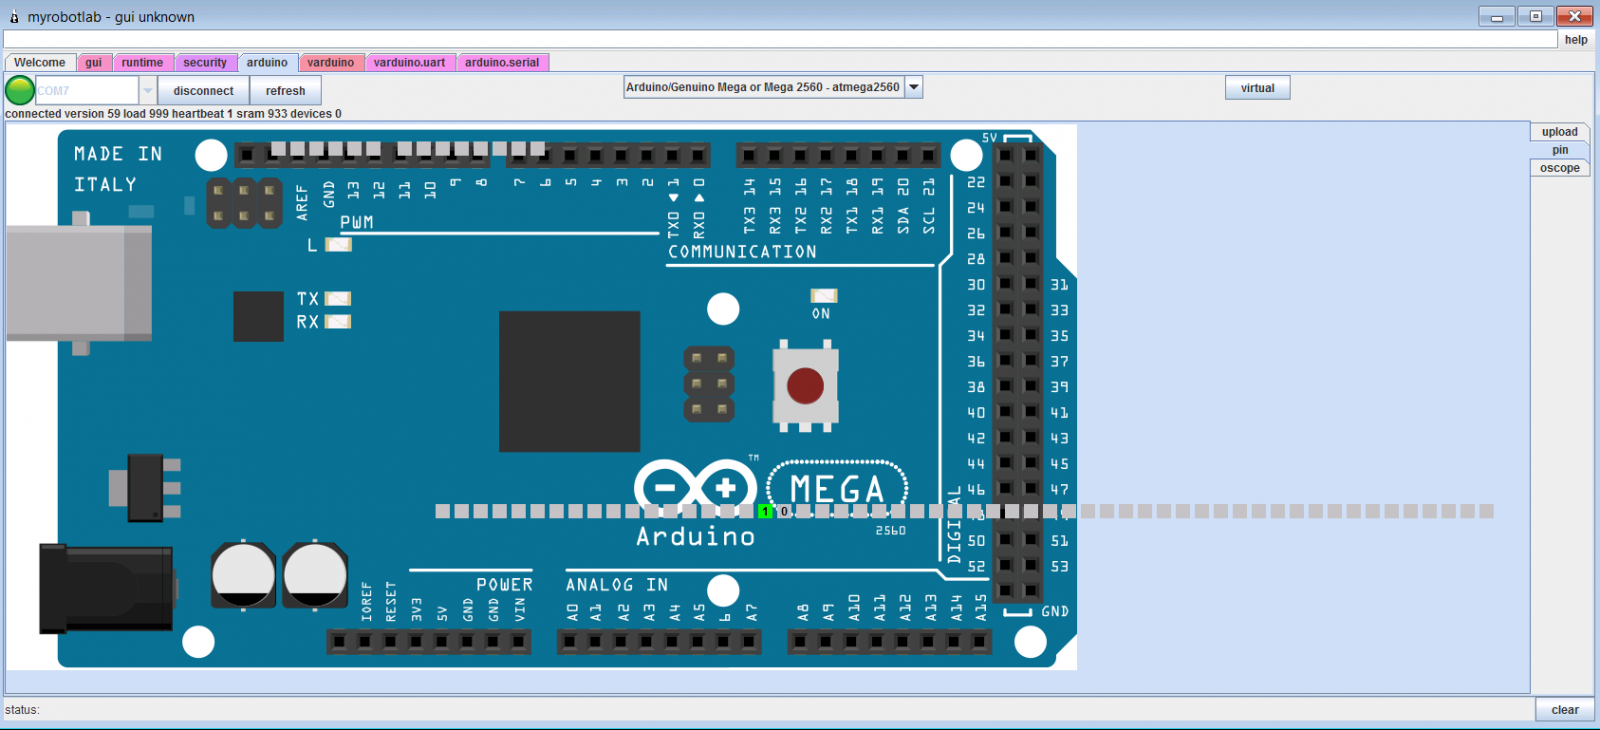Click the pin 0 marker beside green pin

(x=784, y=511)
